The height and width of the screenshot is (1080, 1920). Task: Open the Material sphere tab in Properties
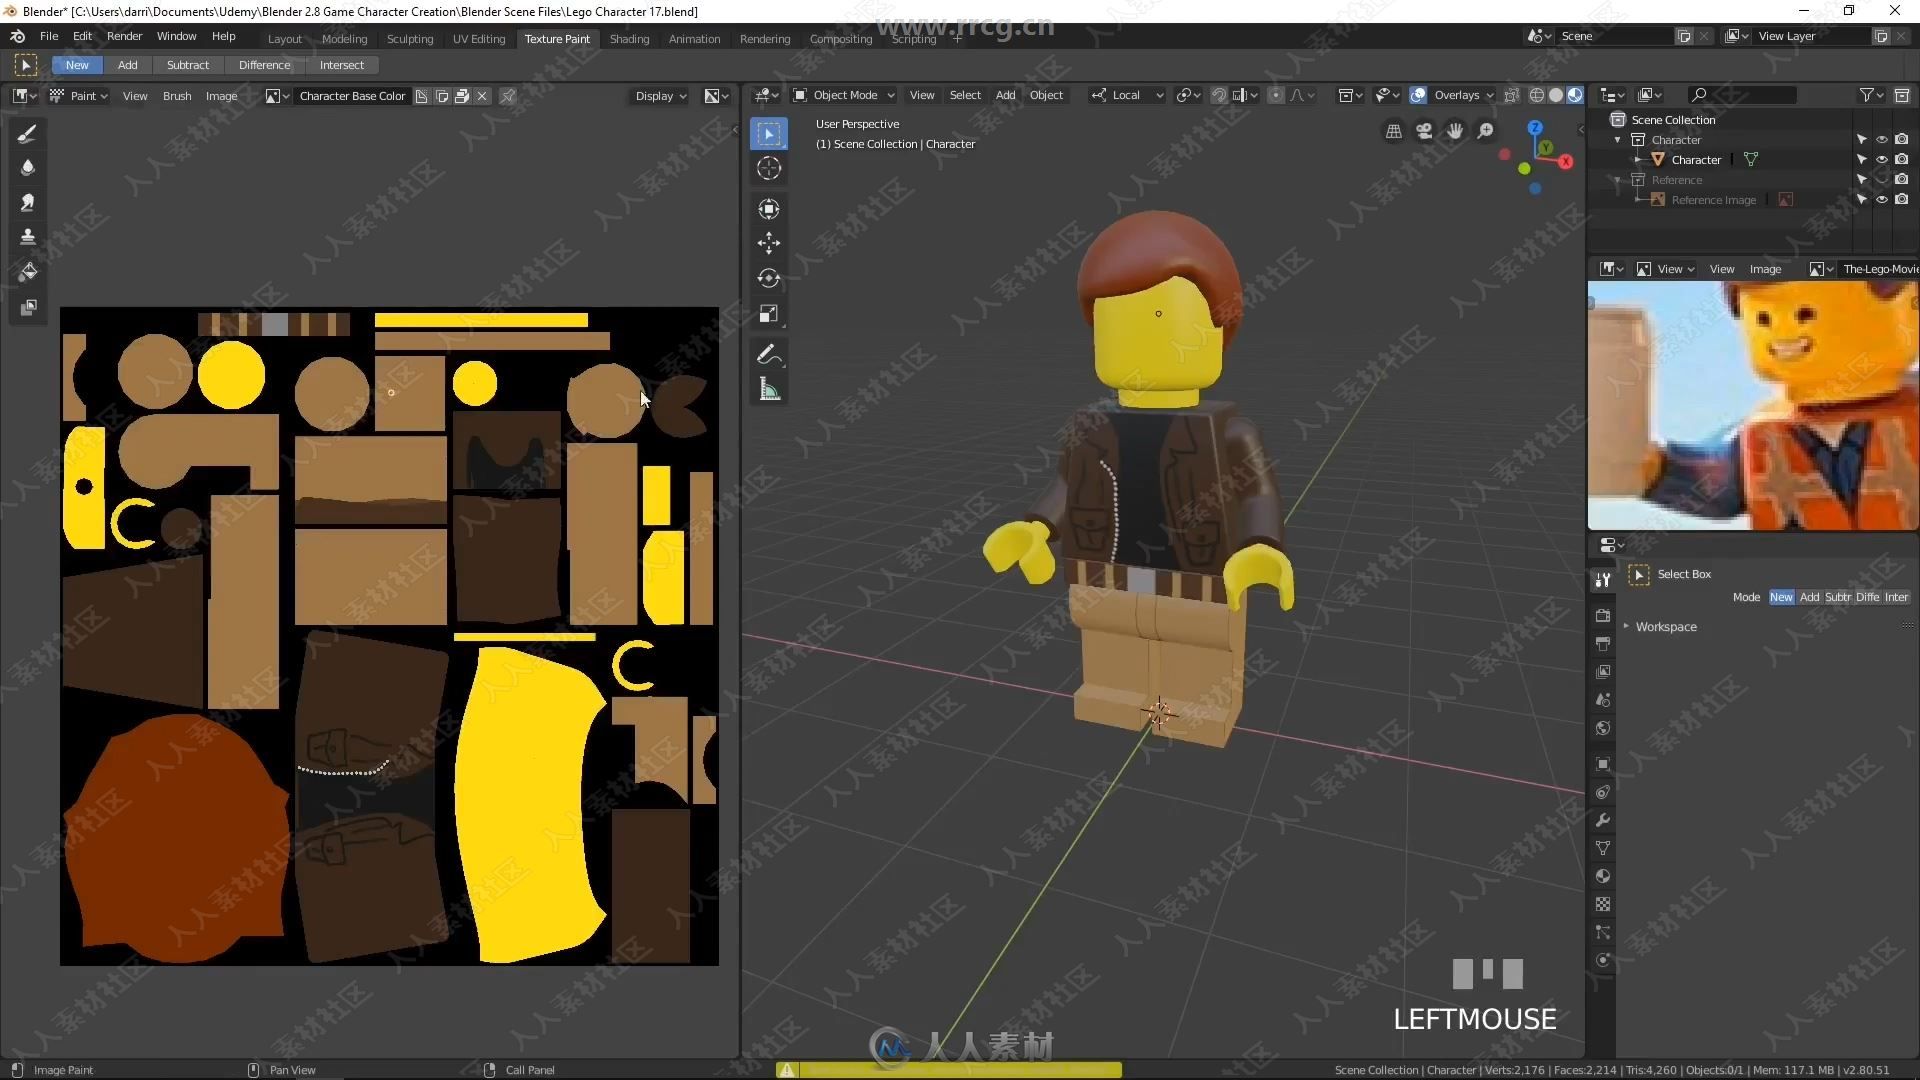(1603, 876)
